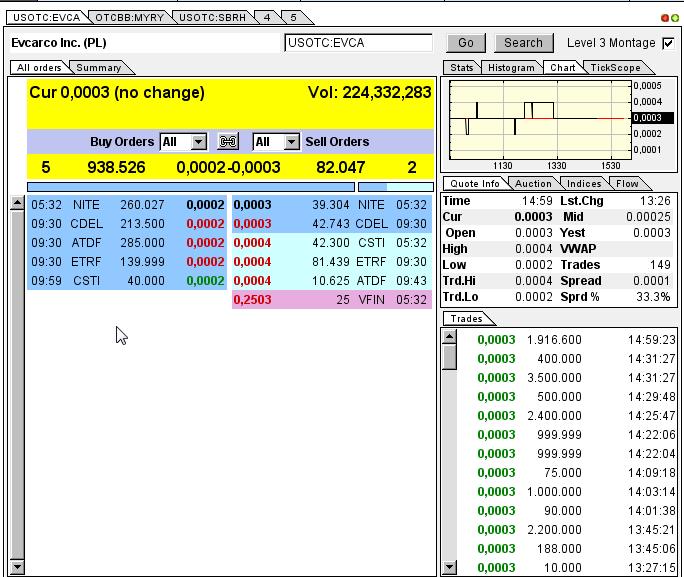Open the Histogram tab

tap(511, 68)
